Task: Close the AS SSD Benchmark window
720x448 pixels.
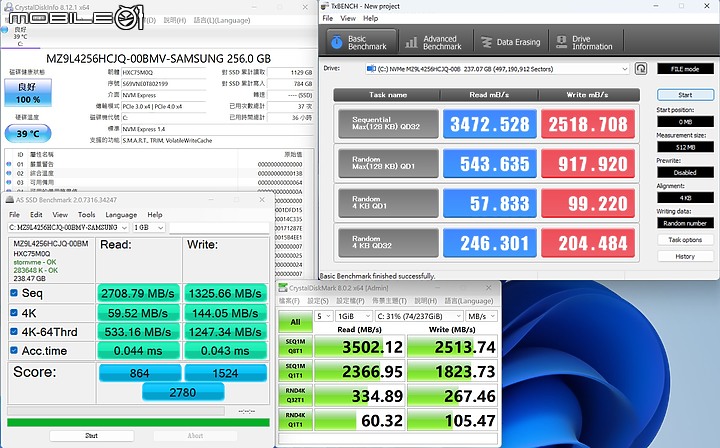Action: click(262, 200)
